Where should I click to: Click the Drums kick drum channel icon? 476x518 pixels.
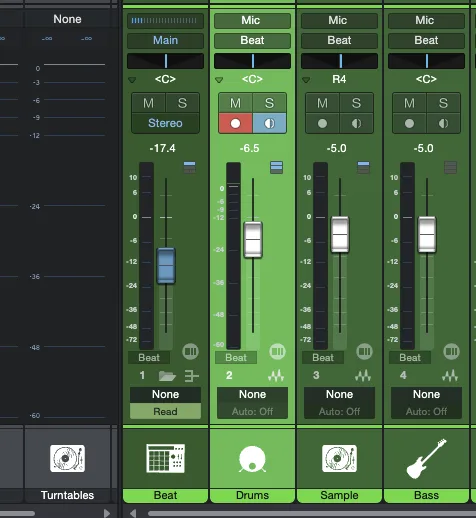(x=252, y=459)
